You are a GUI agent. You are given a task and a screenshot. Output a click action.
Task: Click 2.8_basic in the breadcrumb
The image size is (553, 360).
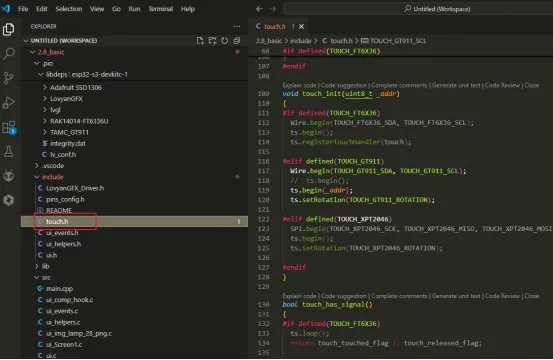pyautogui.click(x=269, y=41)
